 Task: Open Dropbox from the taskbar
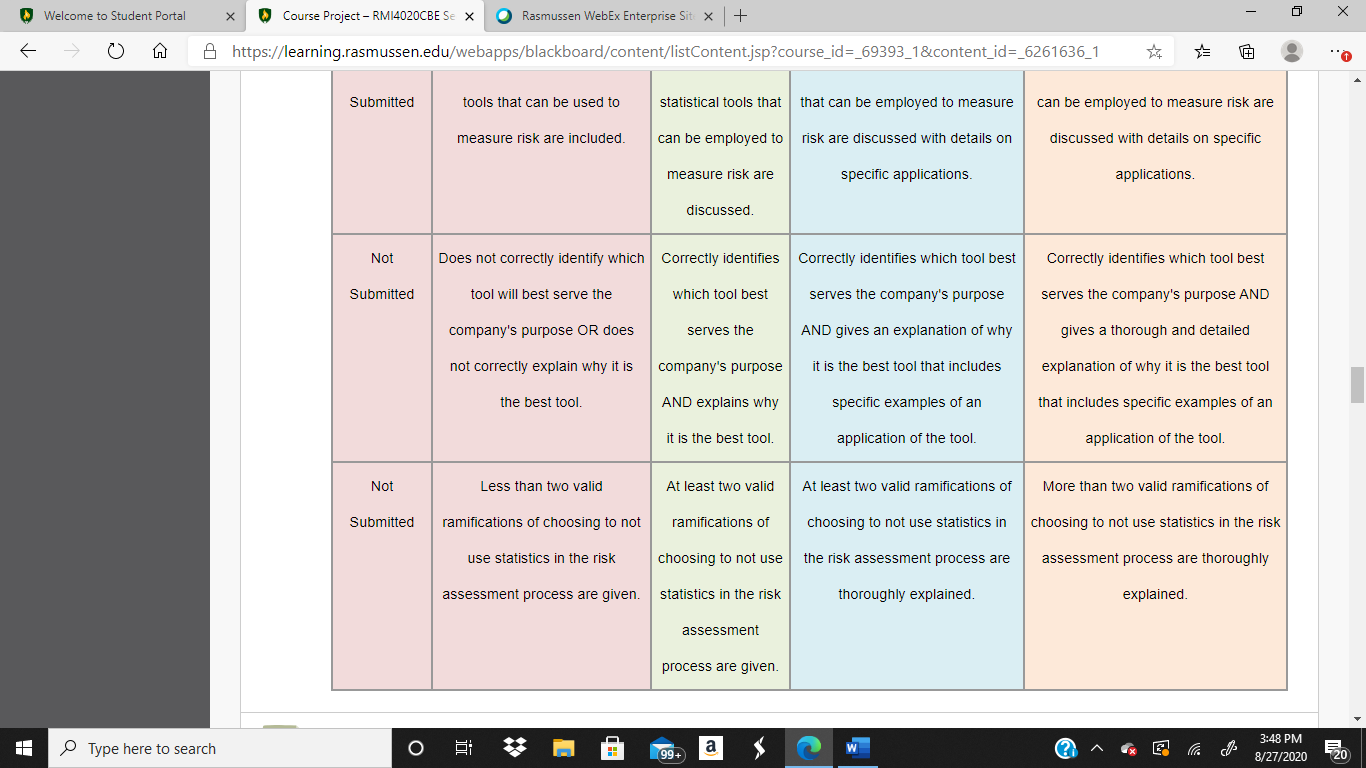(514, 748)
